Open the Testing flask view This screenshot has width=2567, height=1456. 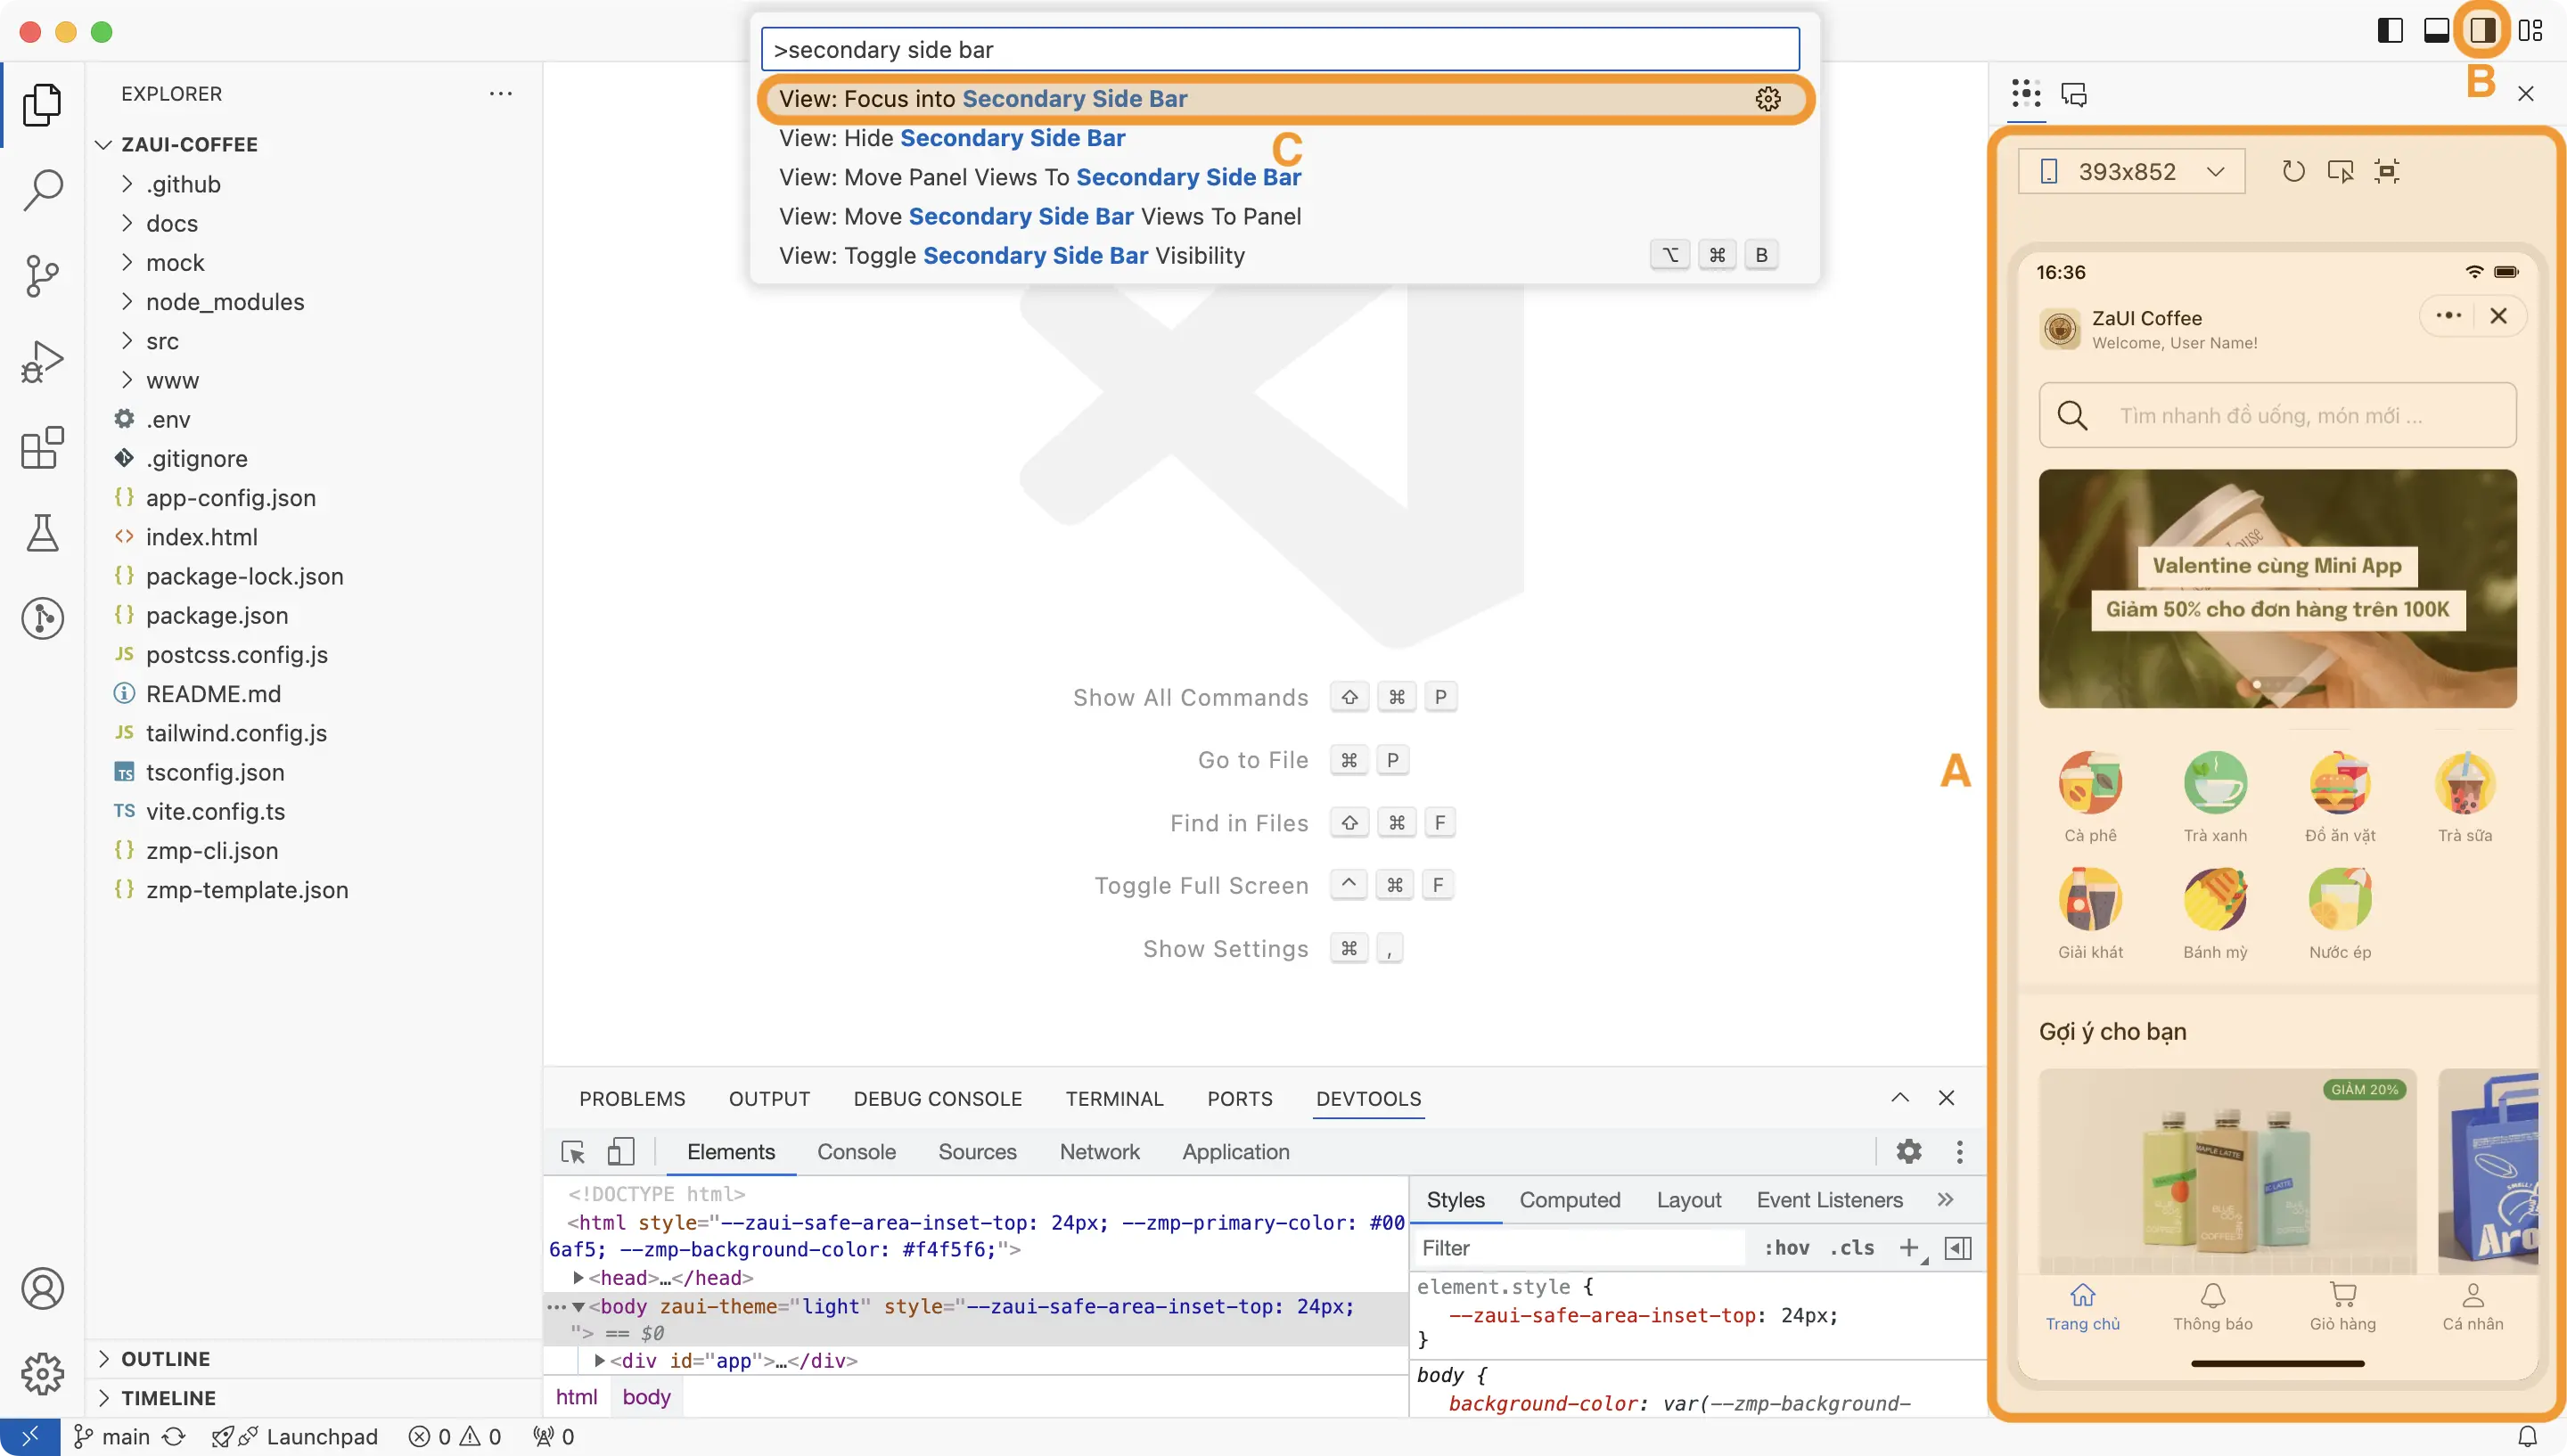(x=42, y=533)
